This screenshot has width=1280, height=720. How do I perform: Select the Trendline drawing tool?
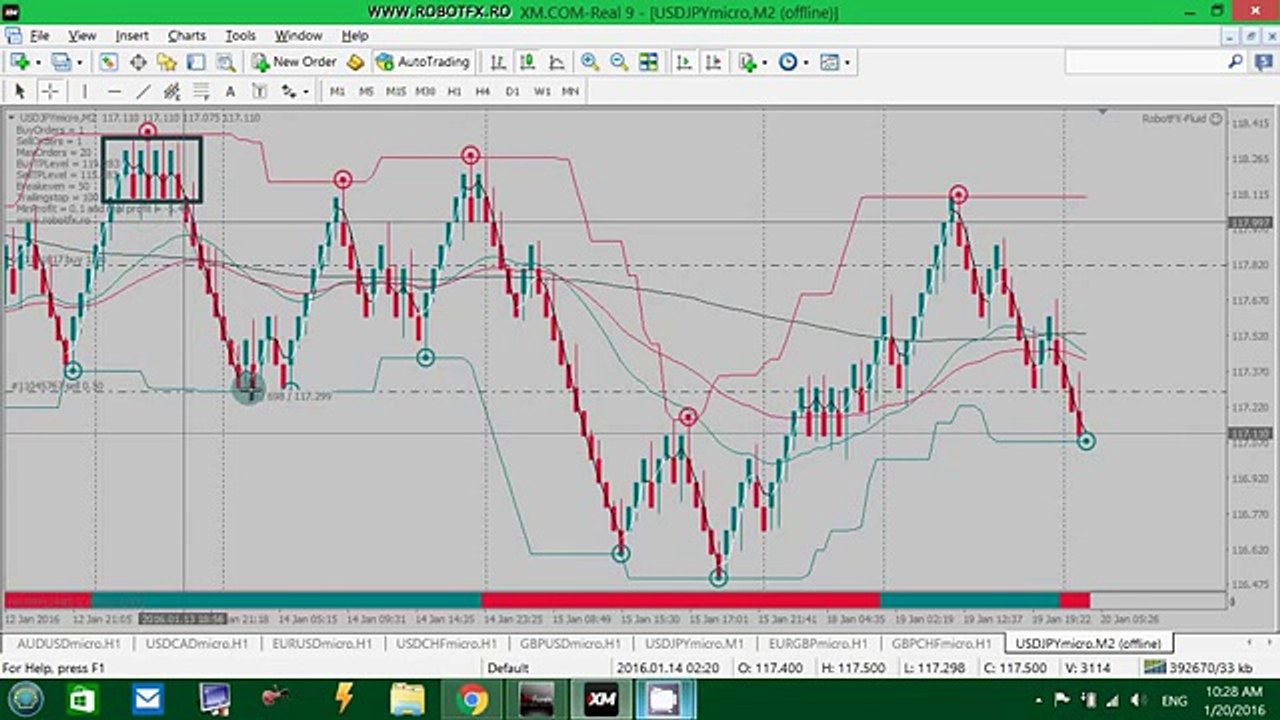point(143,91)
